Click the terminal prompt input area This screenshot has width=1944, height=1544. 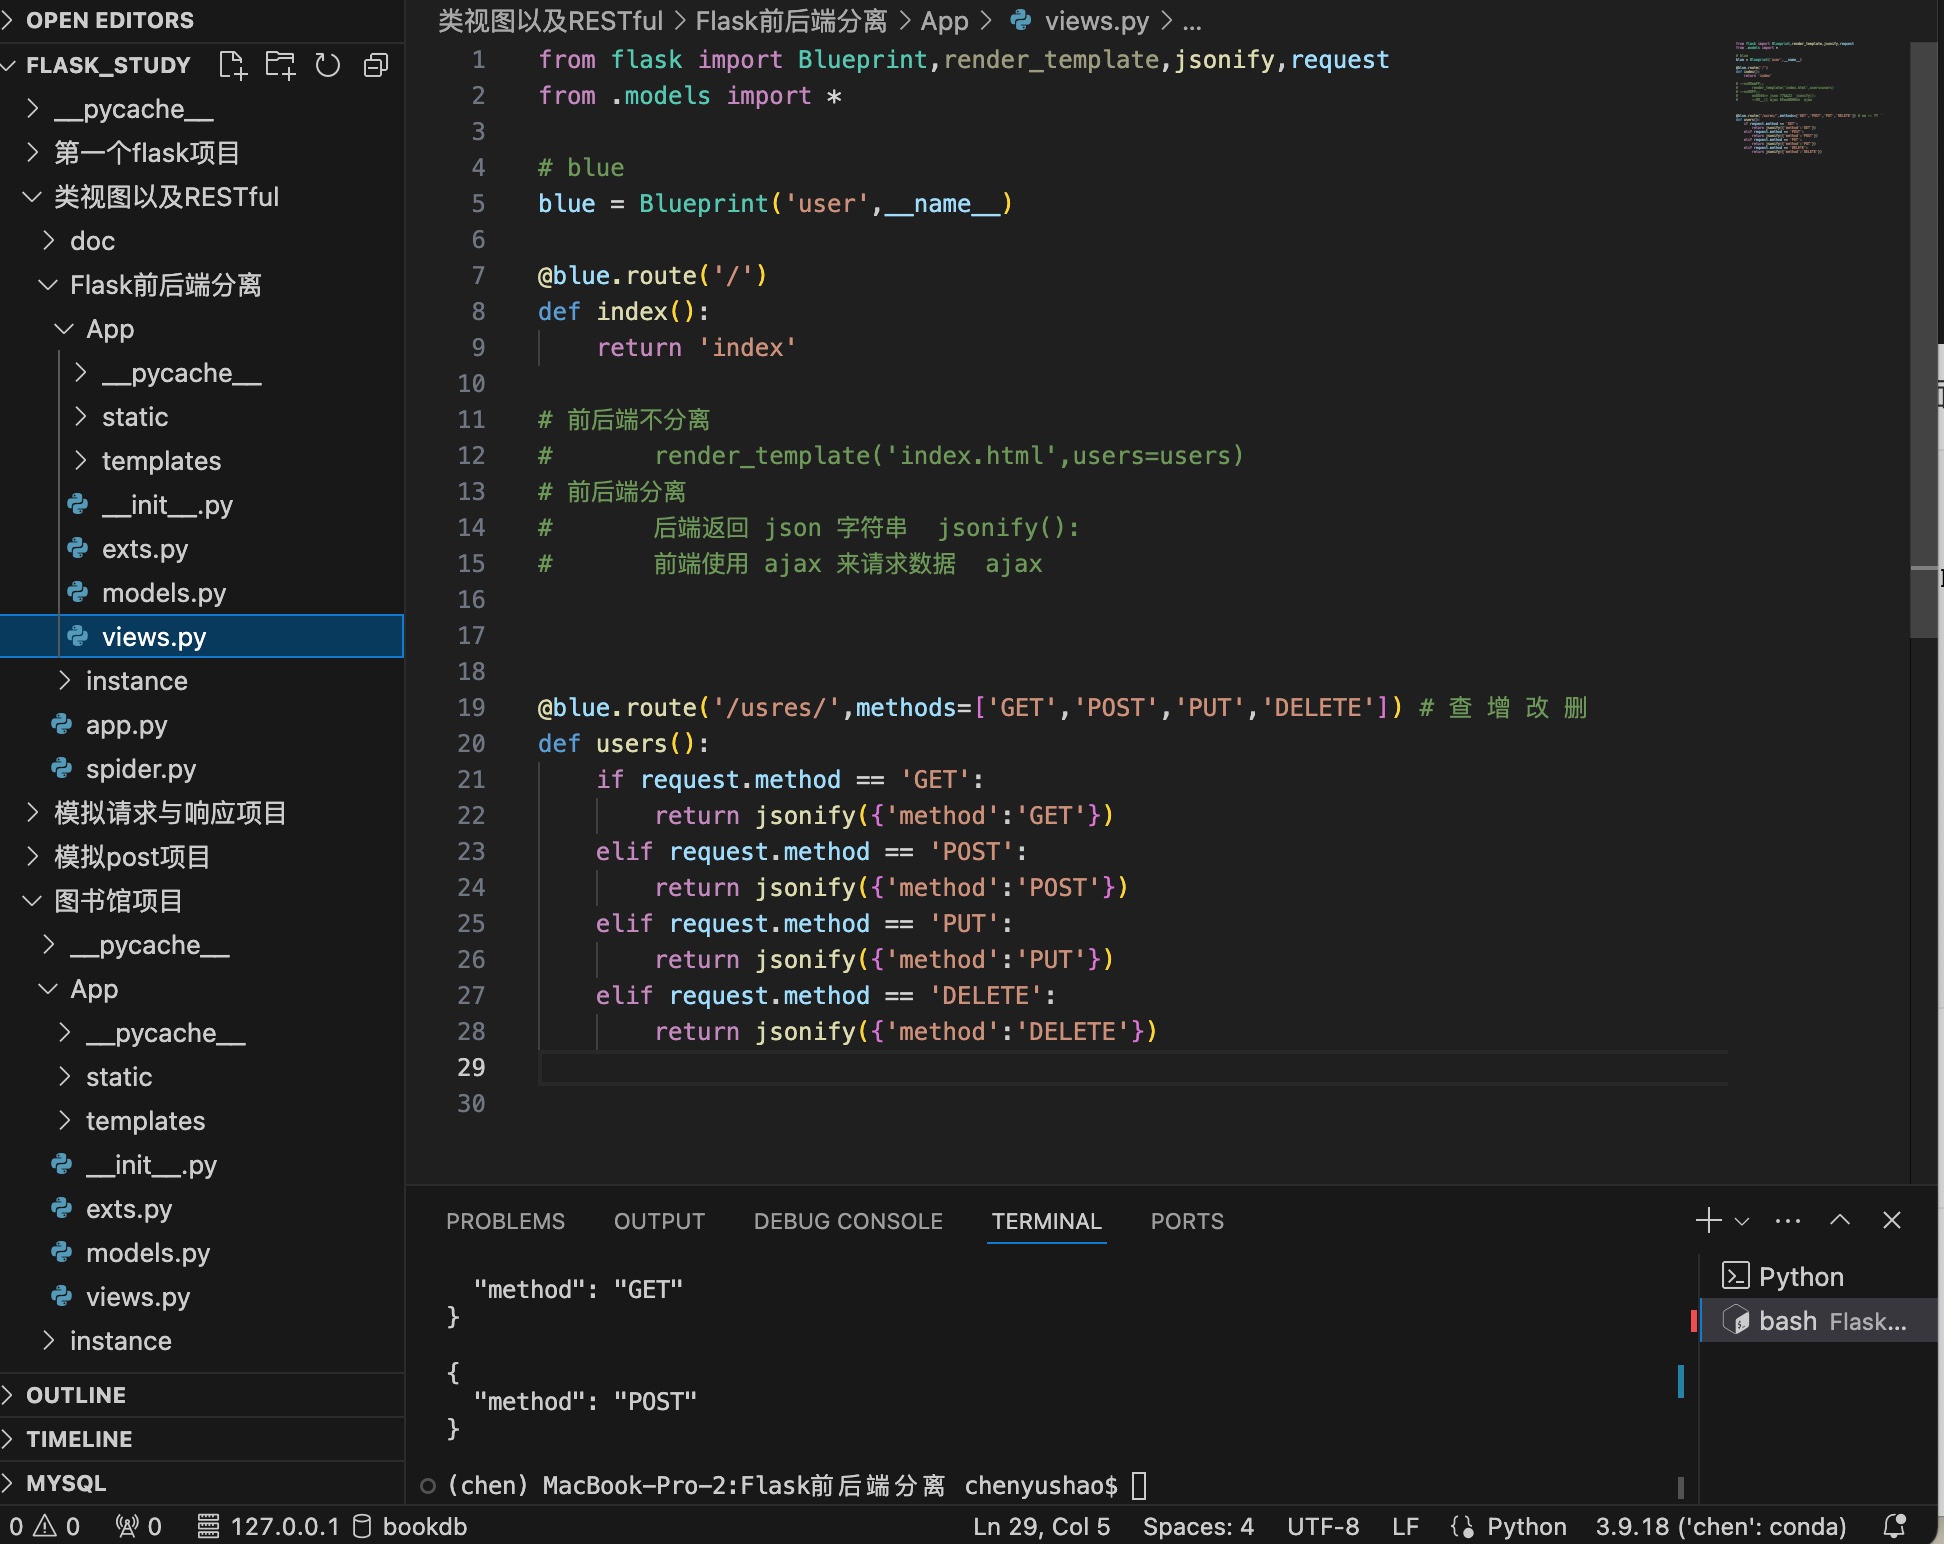(x=1139, y=1485)
